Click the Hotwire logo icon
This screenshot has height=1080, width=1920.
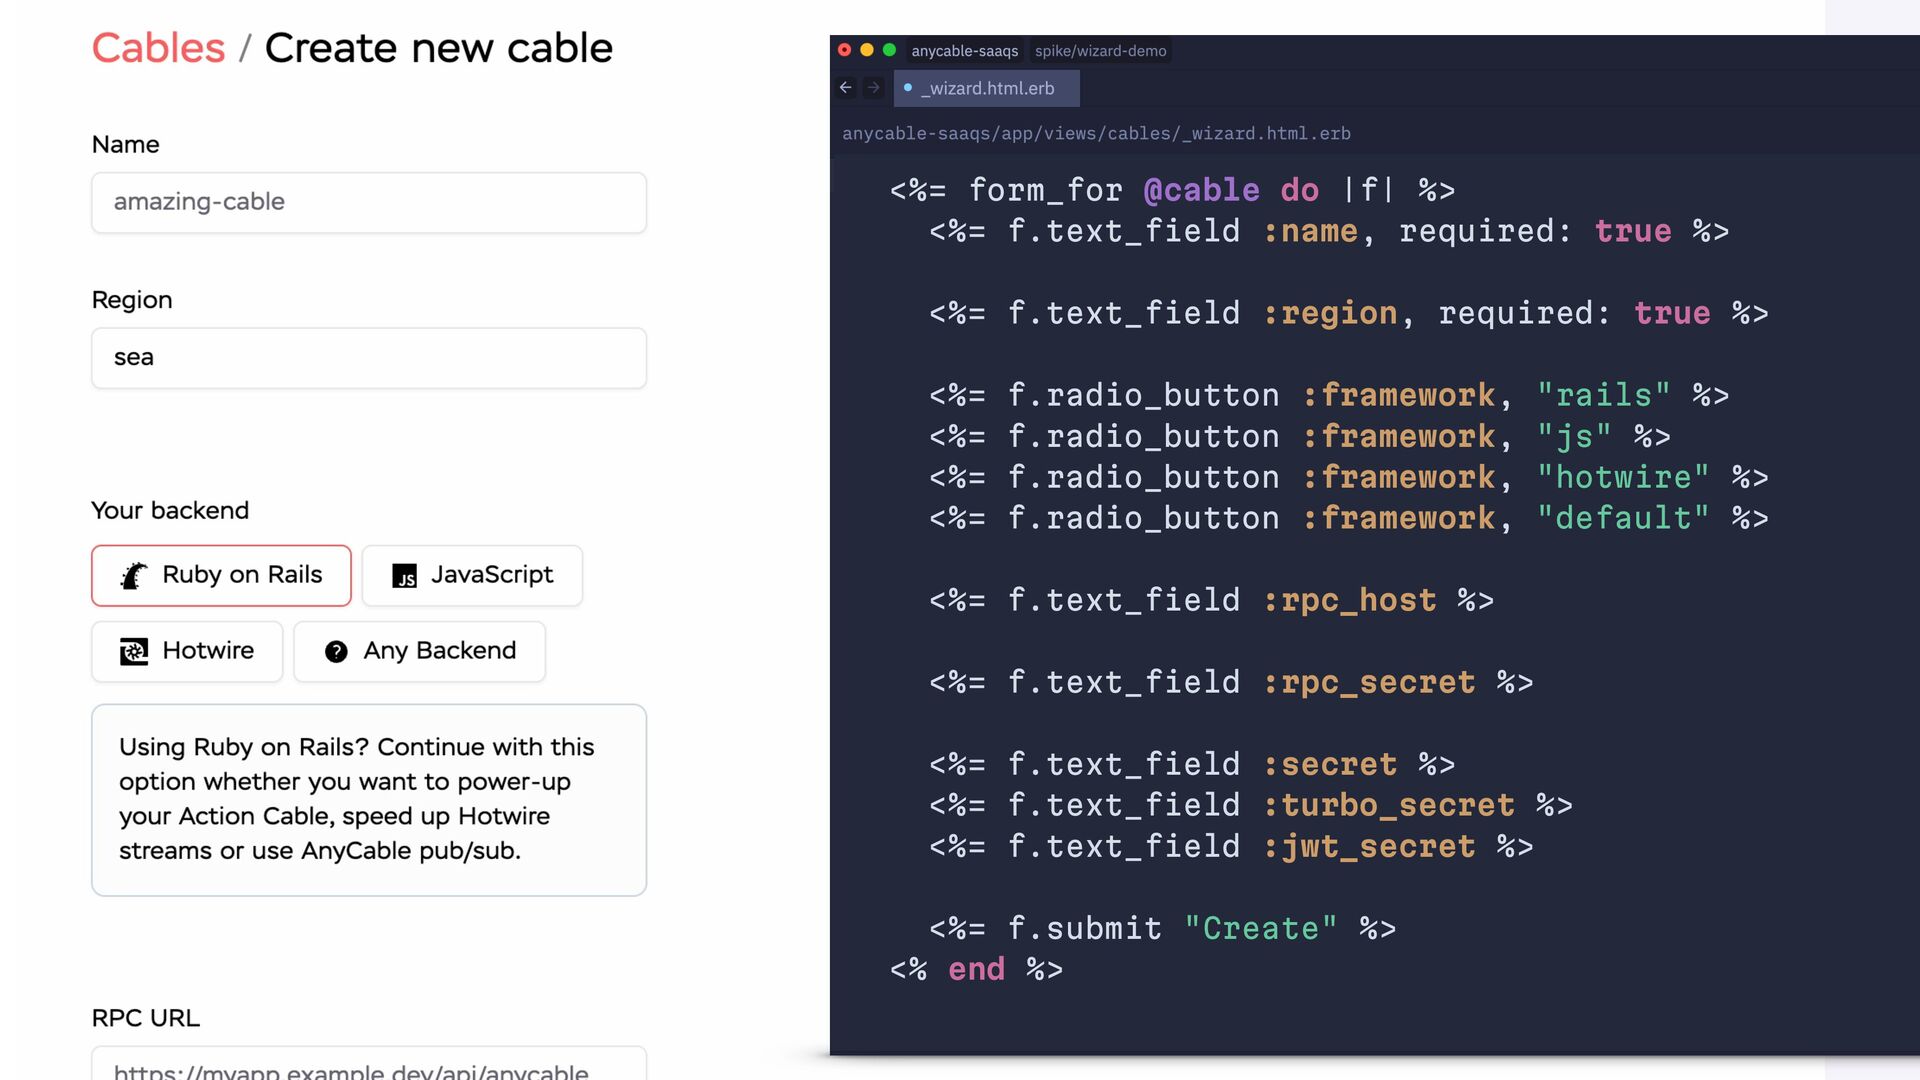(134, 652)
